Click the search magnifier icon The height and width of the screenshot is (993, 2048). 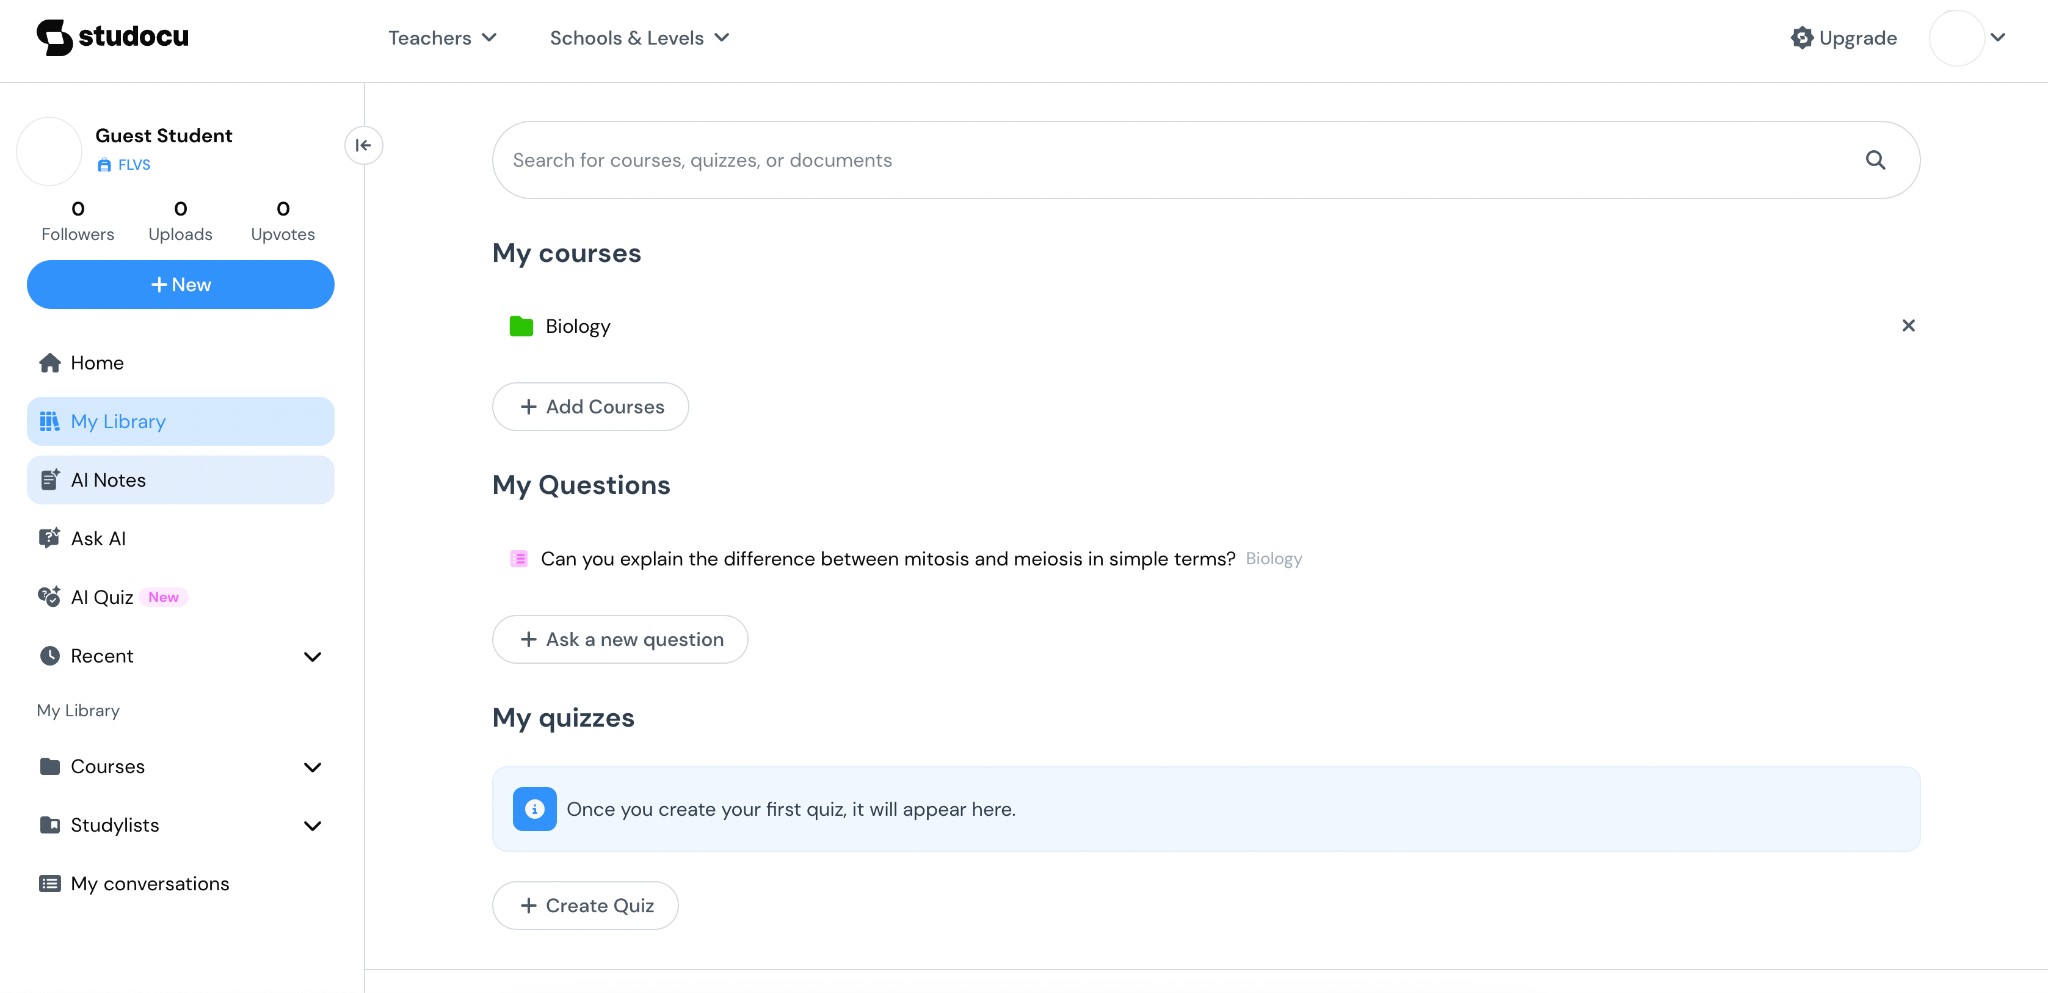pyautogui.click(x=1875, y=160)
